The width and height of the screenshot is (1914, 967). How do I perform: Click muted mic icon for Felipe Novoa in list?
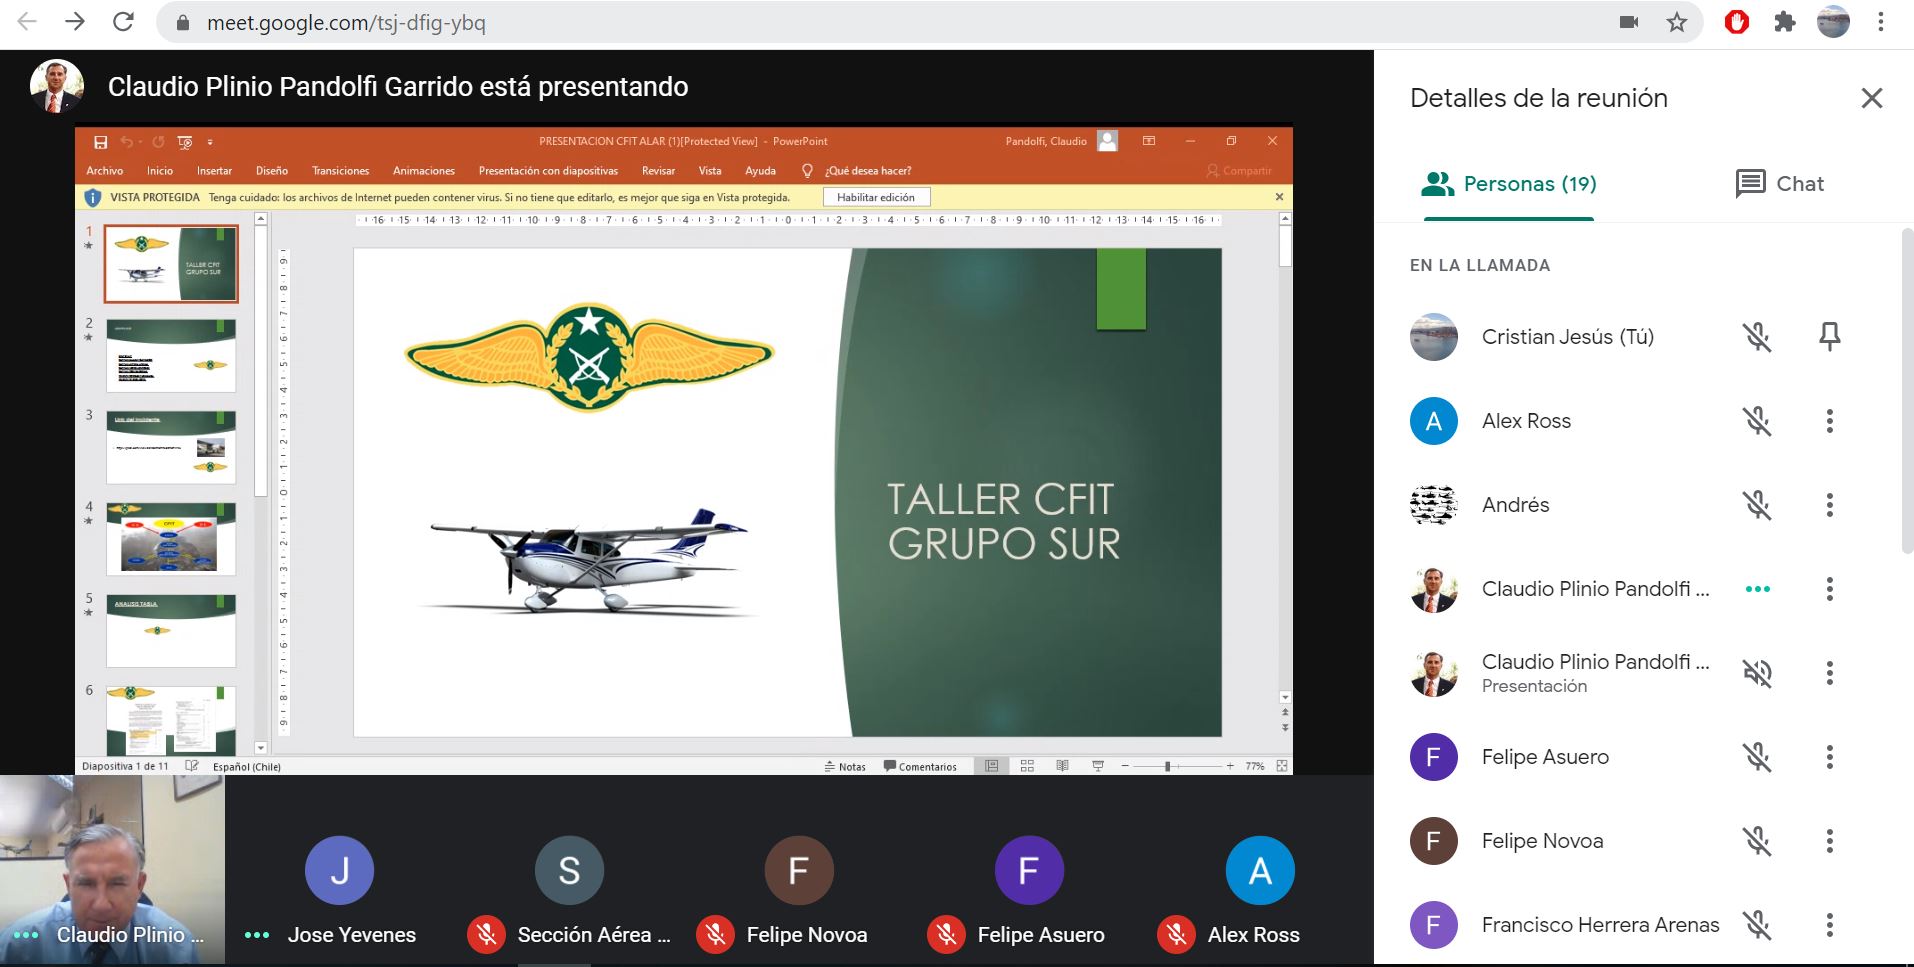[x=1757, y=841]
